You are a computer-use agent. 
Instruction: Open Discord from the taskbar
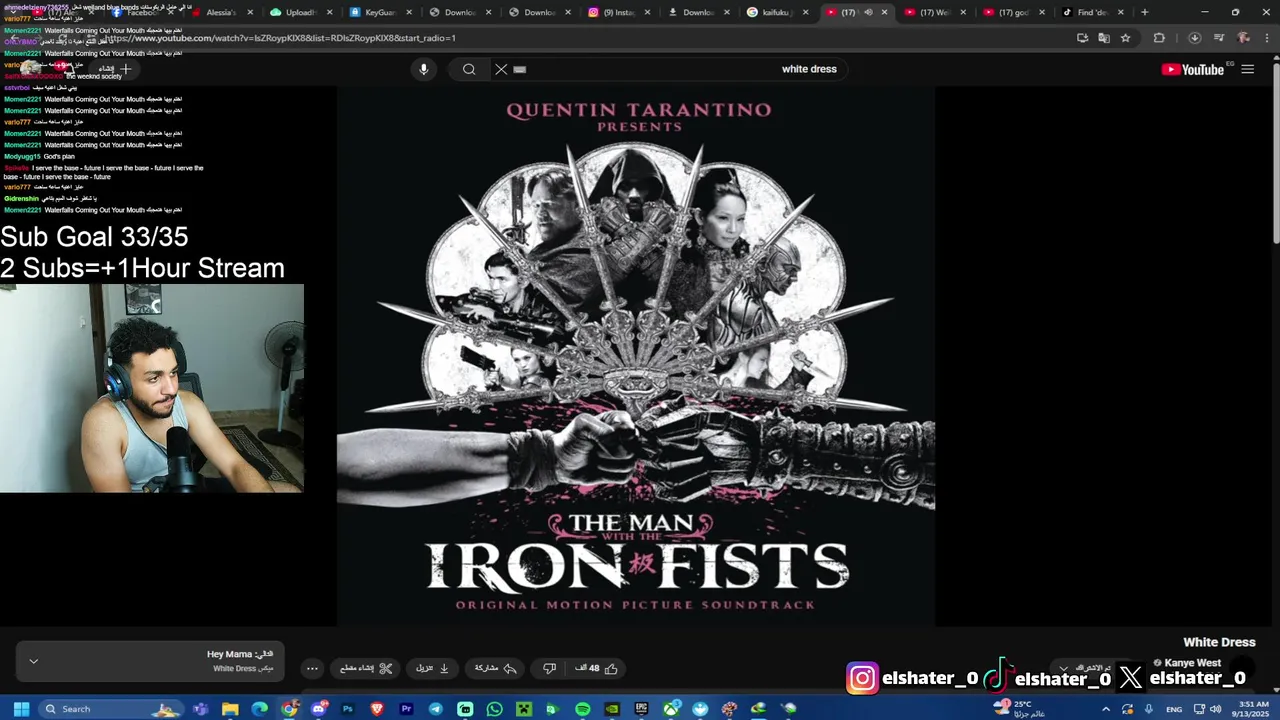(x=318, y=709)
